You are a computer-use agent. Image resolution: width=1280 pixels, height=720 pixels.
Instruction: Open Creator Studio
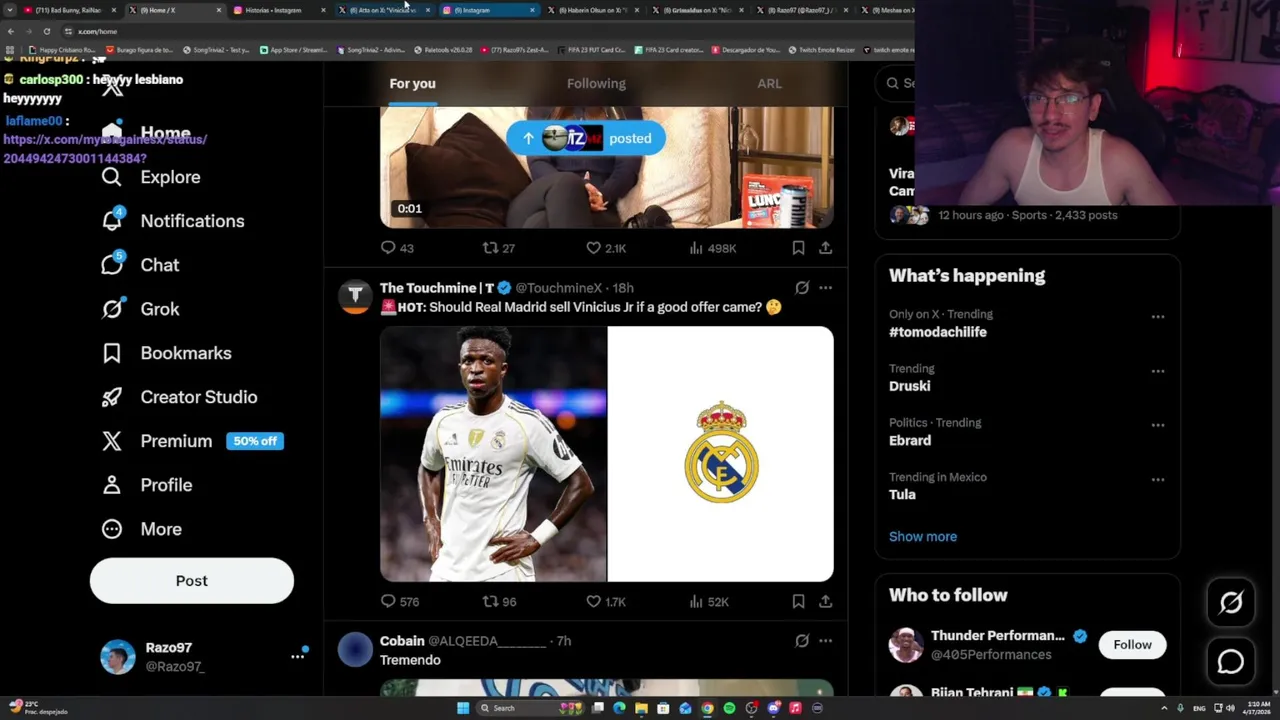pos(179,397)
